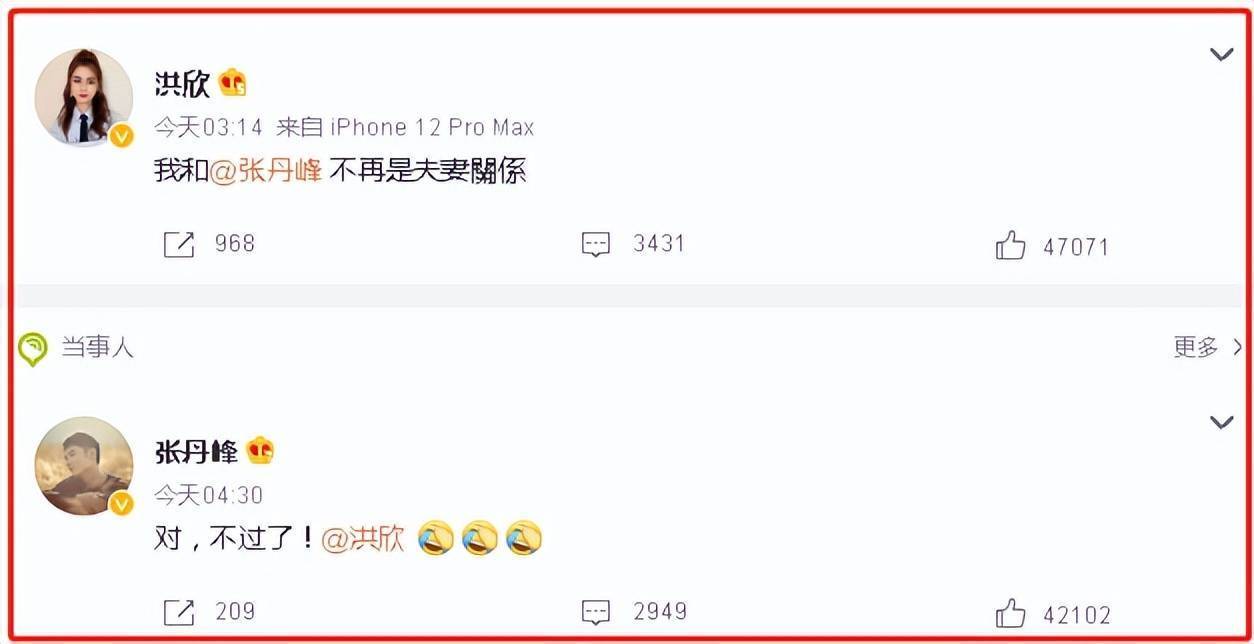1254x644 pixels.
Task: Click the repost icon on 张丹峰's post
Action: coord(178,611)
